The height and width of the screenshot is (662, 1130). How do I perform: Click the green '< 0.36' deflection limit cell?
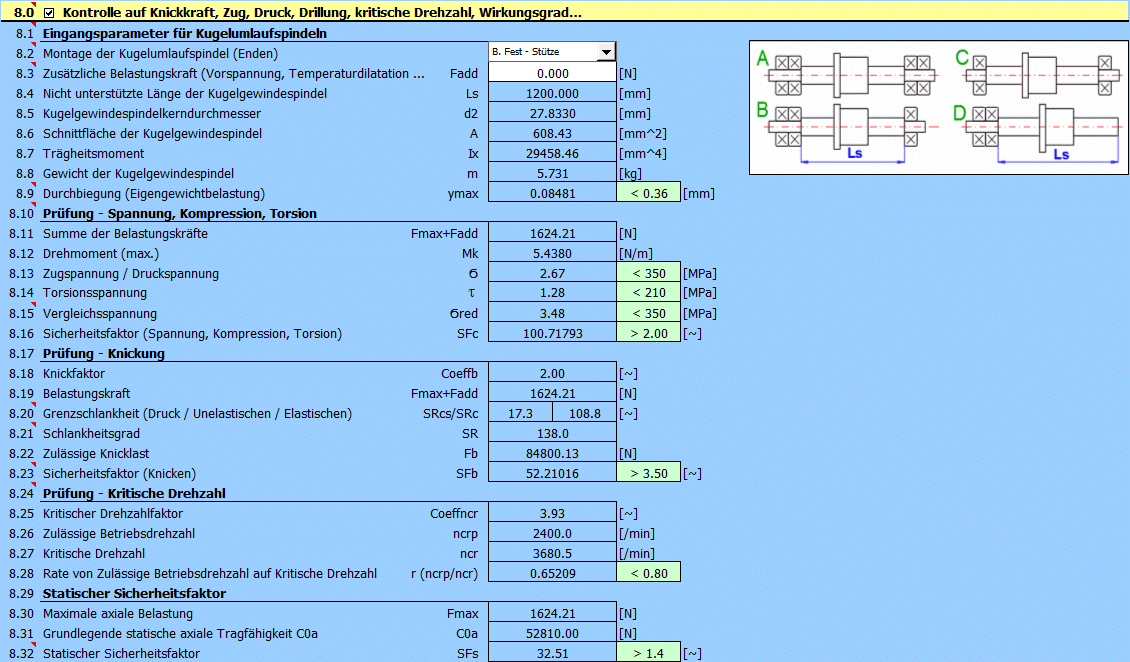pos(648,193)
